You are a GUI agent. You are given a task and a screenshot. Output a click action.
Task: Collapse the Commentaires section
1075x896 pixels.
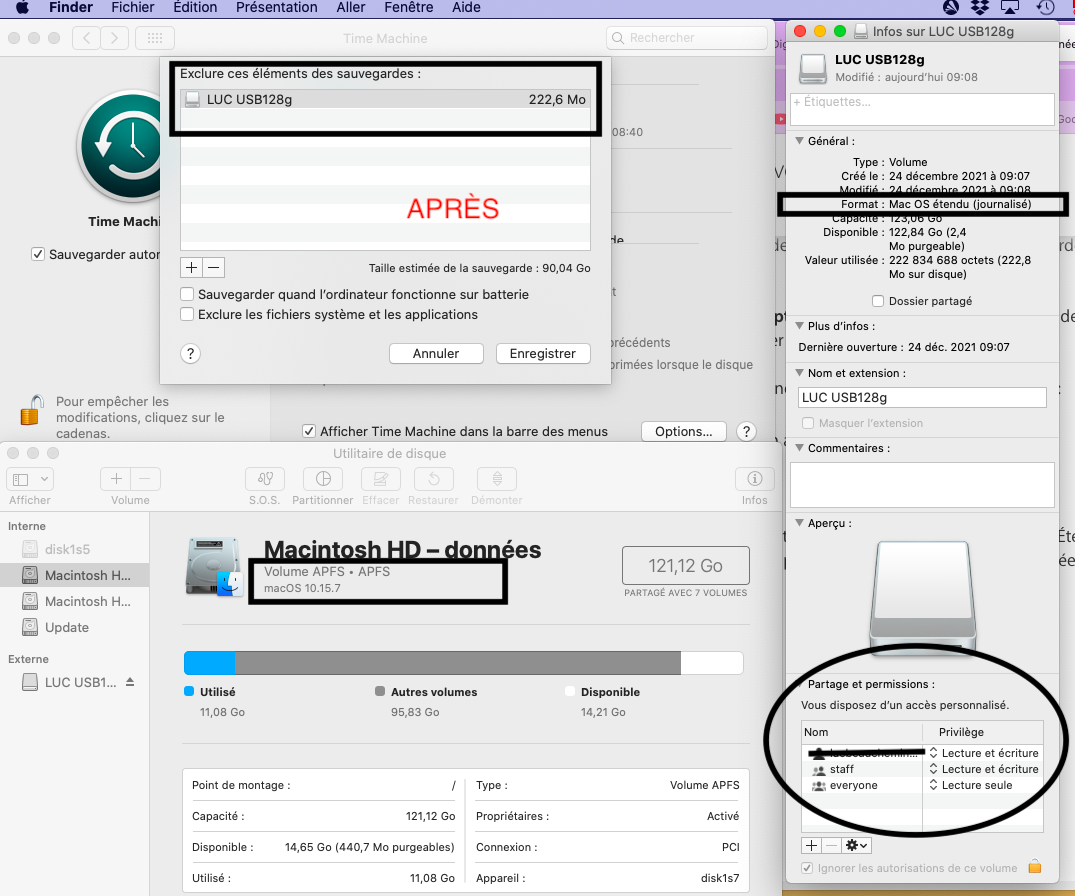pyautogui.click(x=799, y=448)
